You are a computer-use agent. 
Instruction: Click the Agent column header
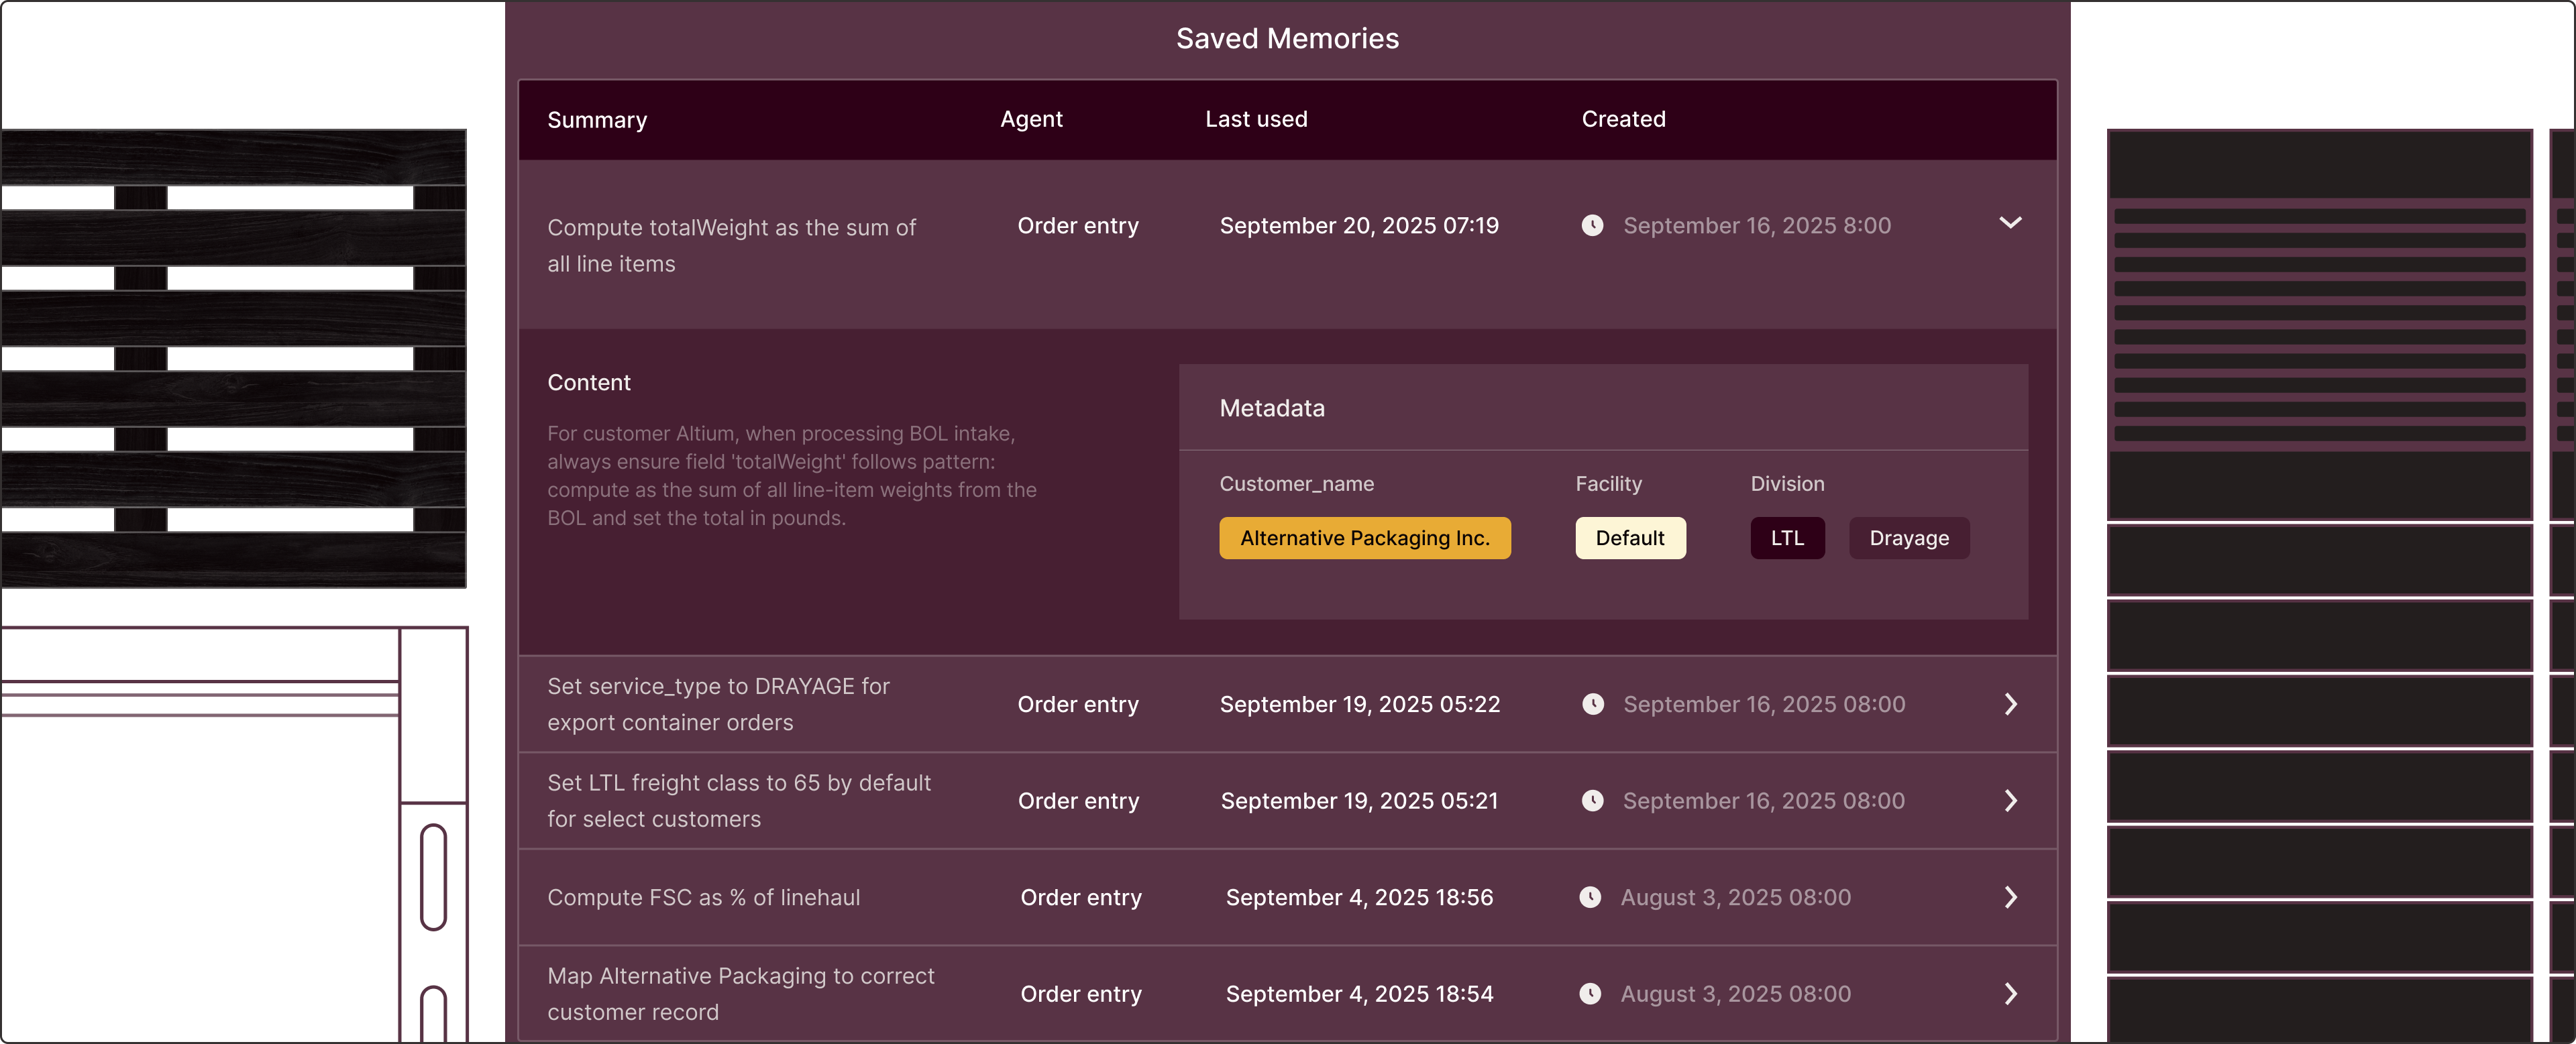1030,119
